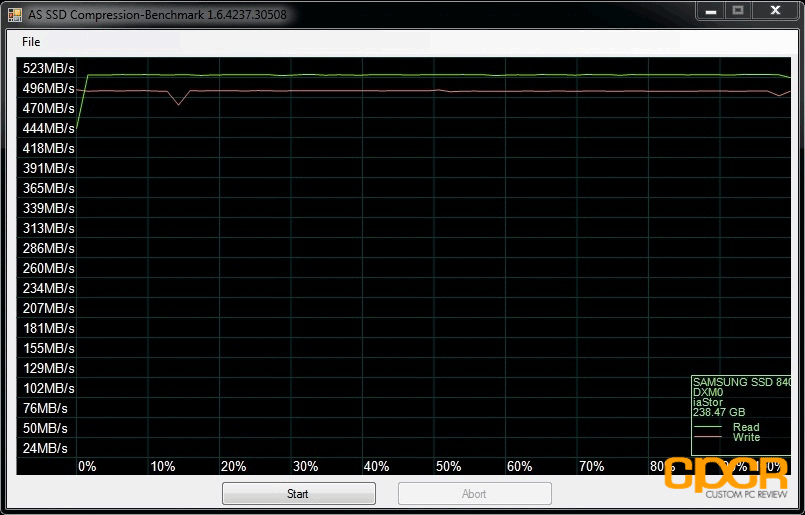Minimize the AS SSD Compression-Benchmark window

click(709, 11)
